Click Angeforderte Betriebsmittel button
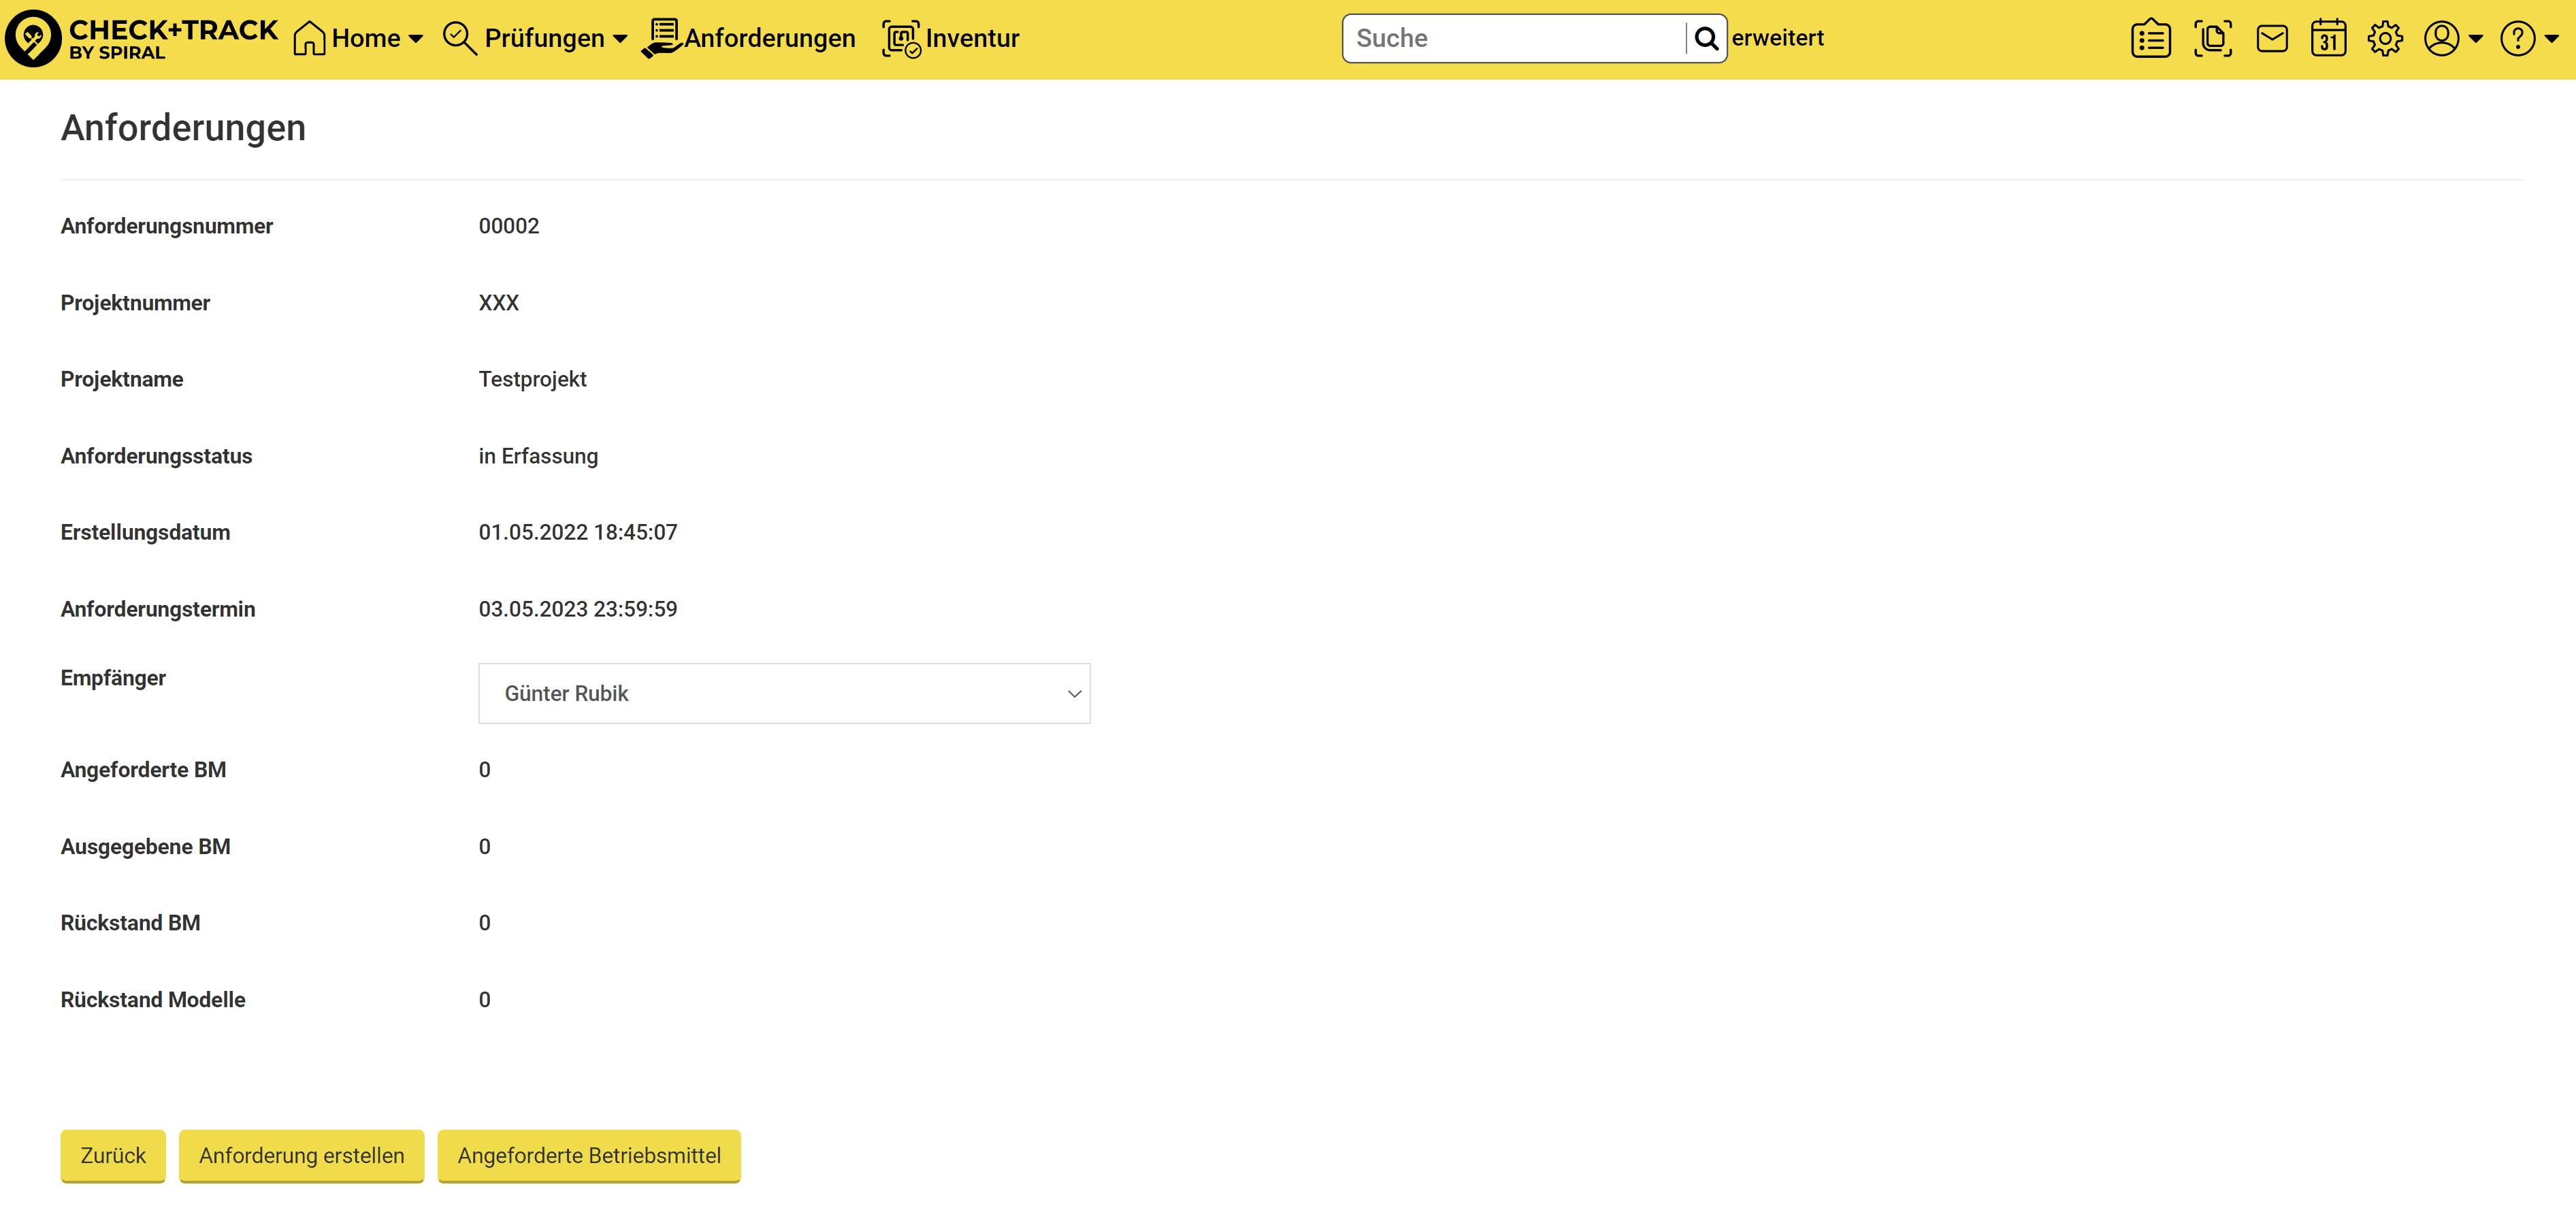This screenshot has height=1208, width=2576. pyautogui.click(x=589, y=1155)
